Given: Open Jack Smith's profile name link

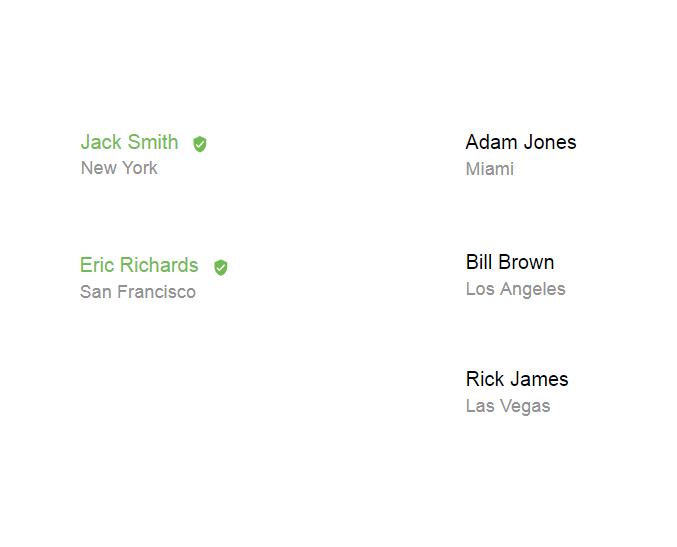Looking at the screenshot, I should 129,142.
